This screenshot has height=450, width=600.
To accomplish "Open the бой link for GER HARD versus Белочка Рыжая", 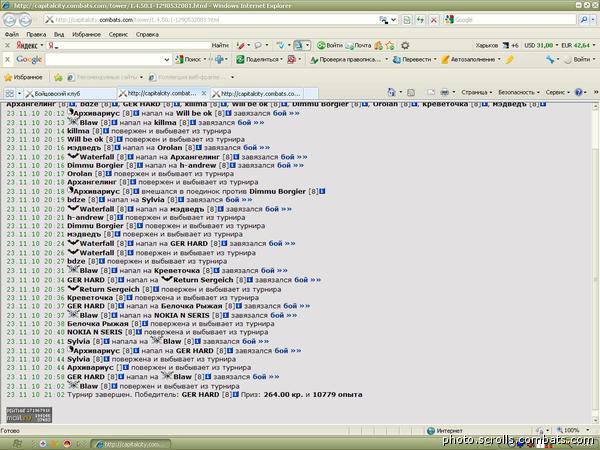I will tap(296, 306).
